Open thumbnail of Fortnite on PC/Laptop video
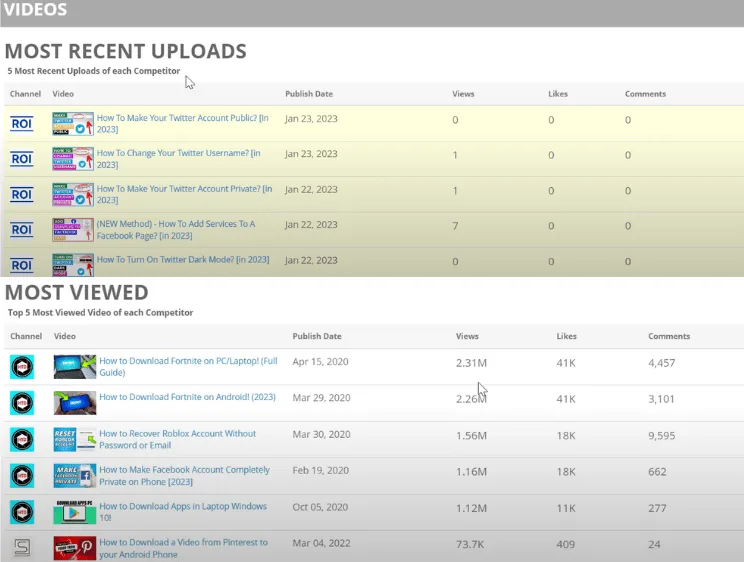 click(75, 367)
